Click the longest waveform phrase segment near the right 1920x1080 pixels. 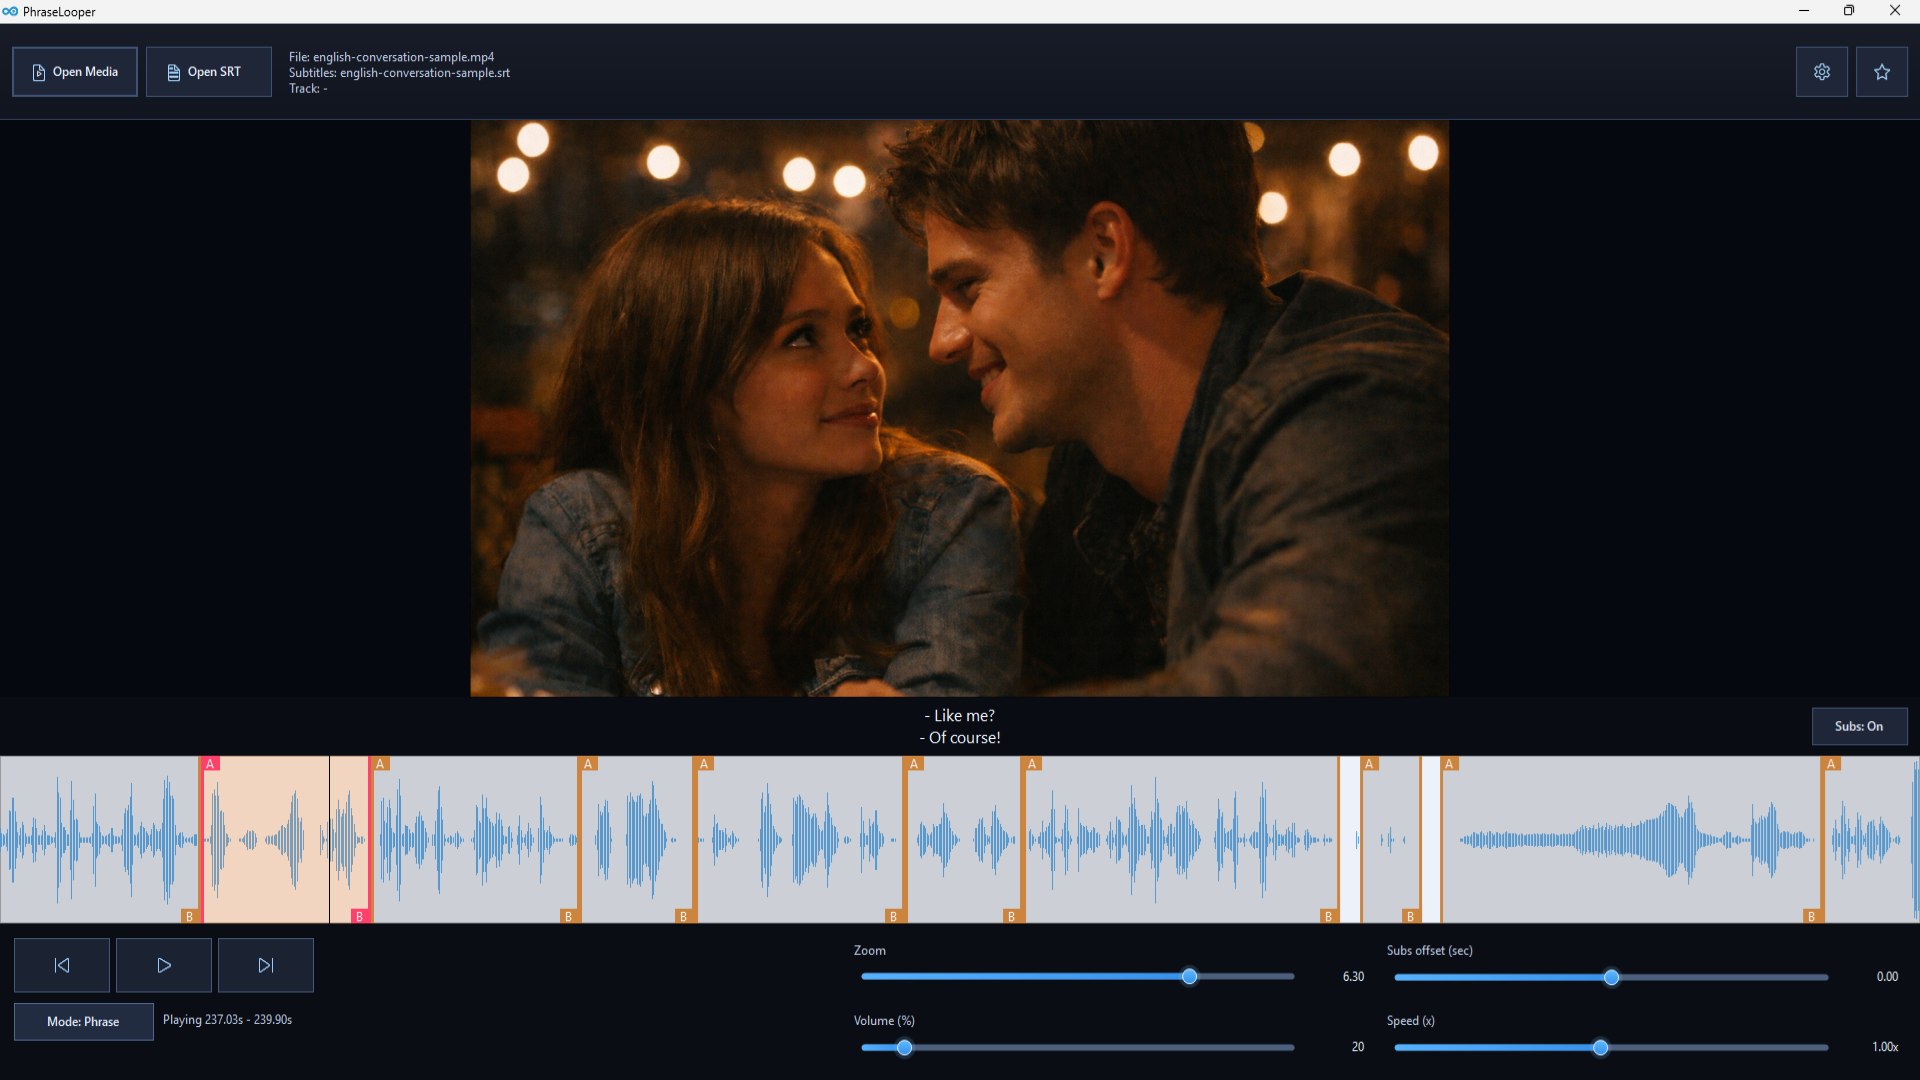[x=1630, y=840]
